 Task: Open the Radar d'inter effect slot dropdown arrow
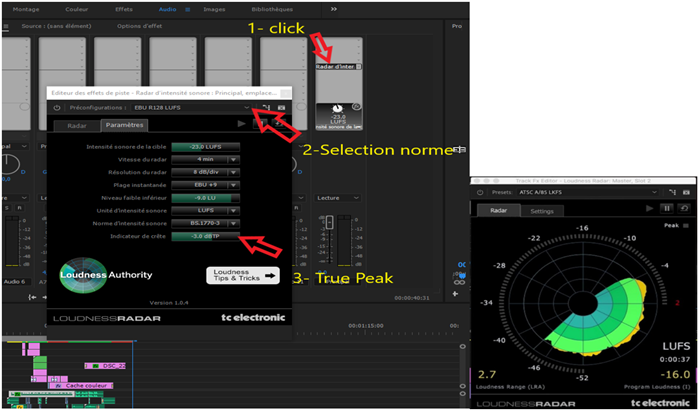pyautogui.click(x=359, y=67)
